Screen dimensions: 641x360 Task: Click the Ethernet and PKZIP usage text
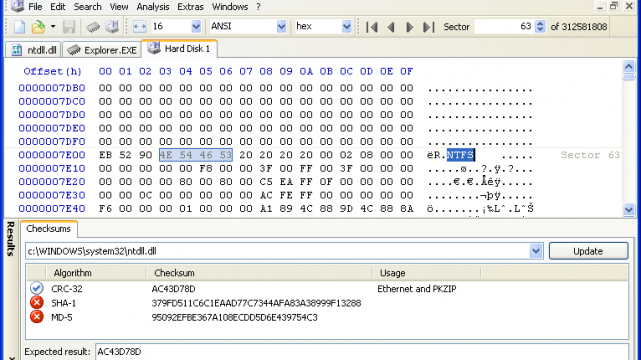[417, 289]
